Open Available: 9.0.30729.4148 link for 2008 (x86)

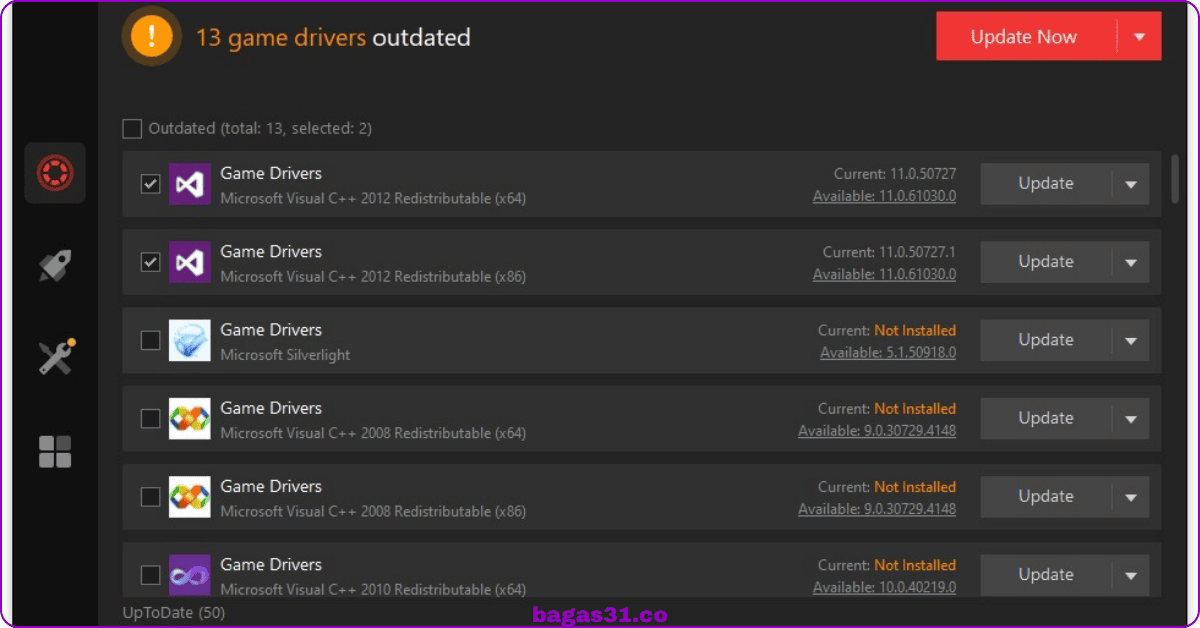coord(877,509)
